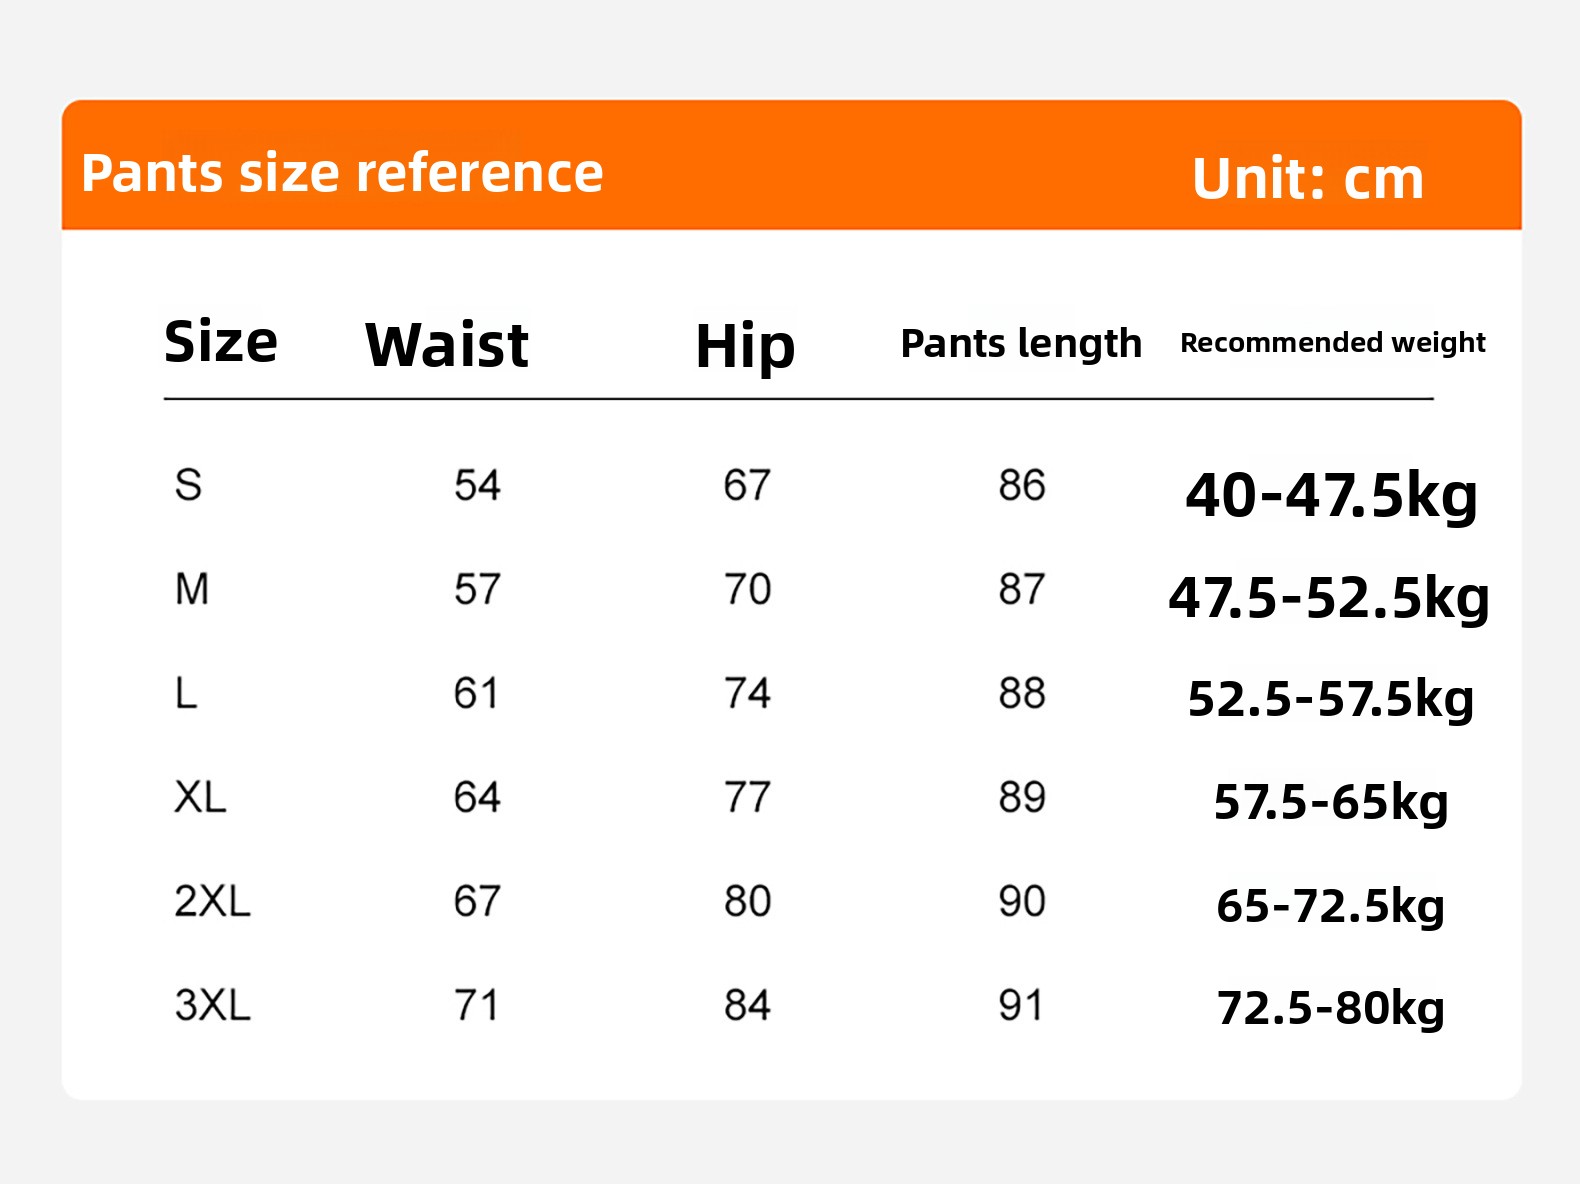Click the Hip column header
This screenshot has width=1580, height=1184.
tap(745, 347)
